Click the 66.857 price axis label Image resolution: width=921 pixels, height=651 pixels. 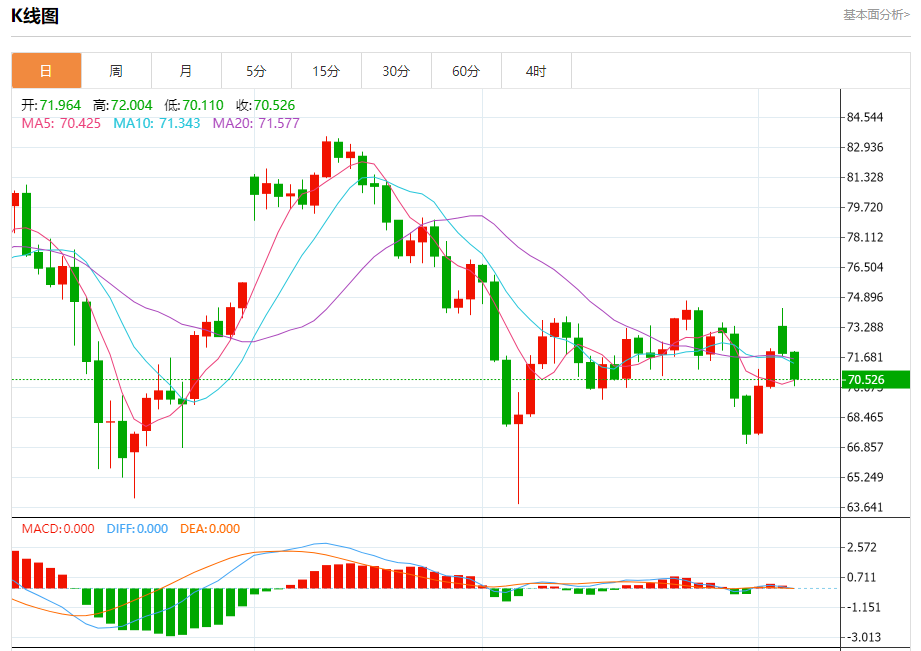click(x=865, y=448)
